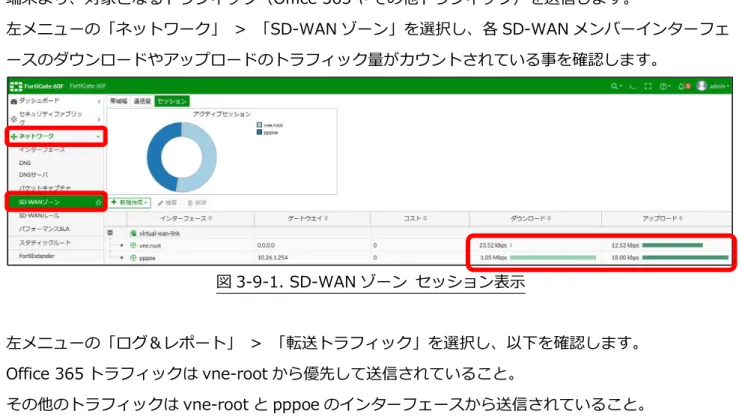
Task: Open the CLI console icon
Action: (632, 86)
